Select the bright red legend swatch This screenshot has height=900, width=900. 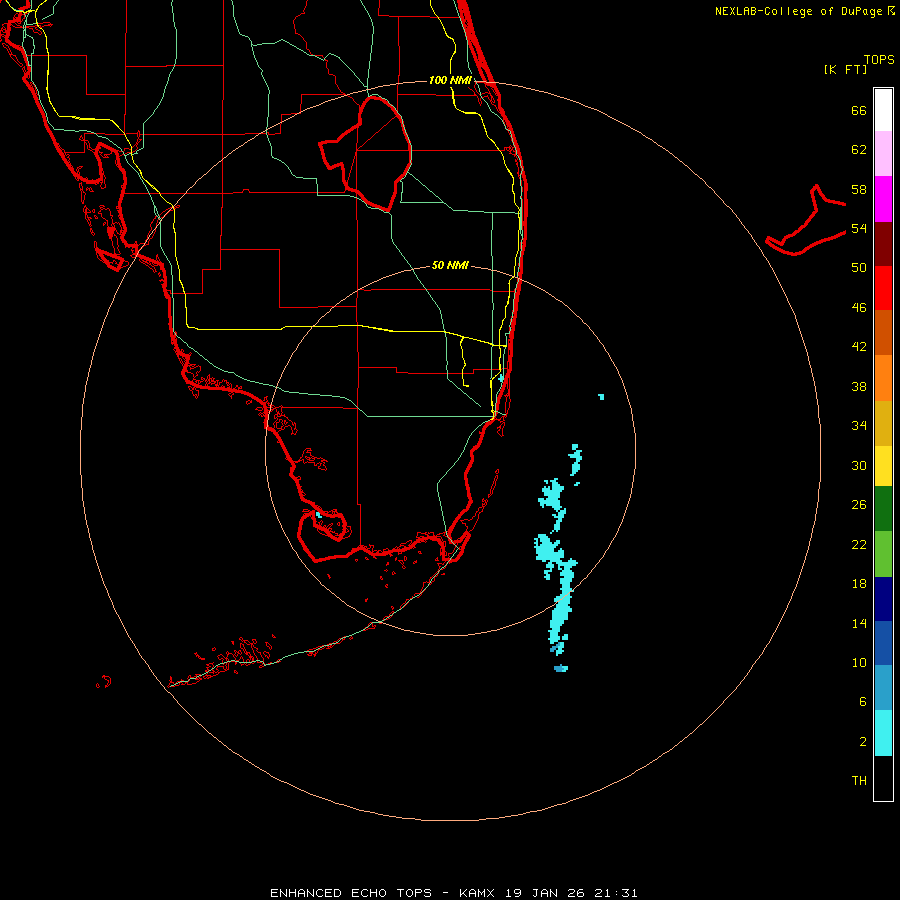coord(883,288)
